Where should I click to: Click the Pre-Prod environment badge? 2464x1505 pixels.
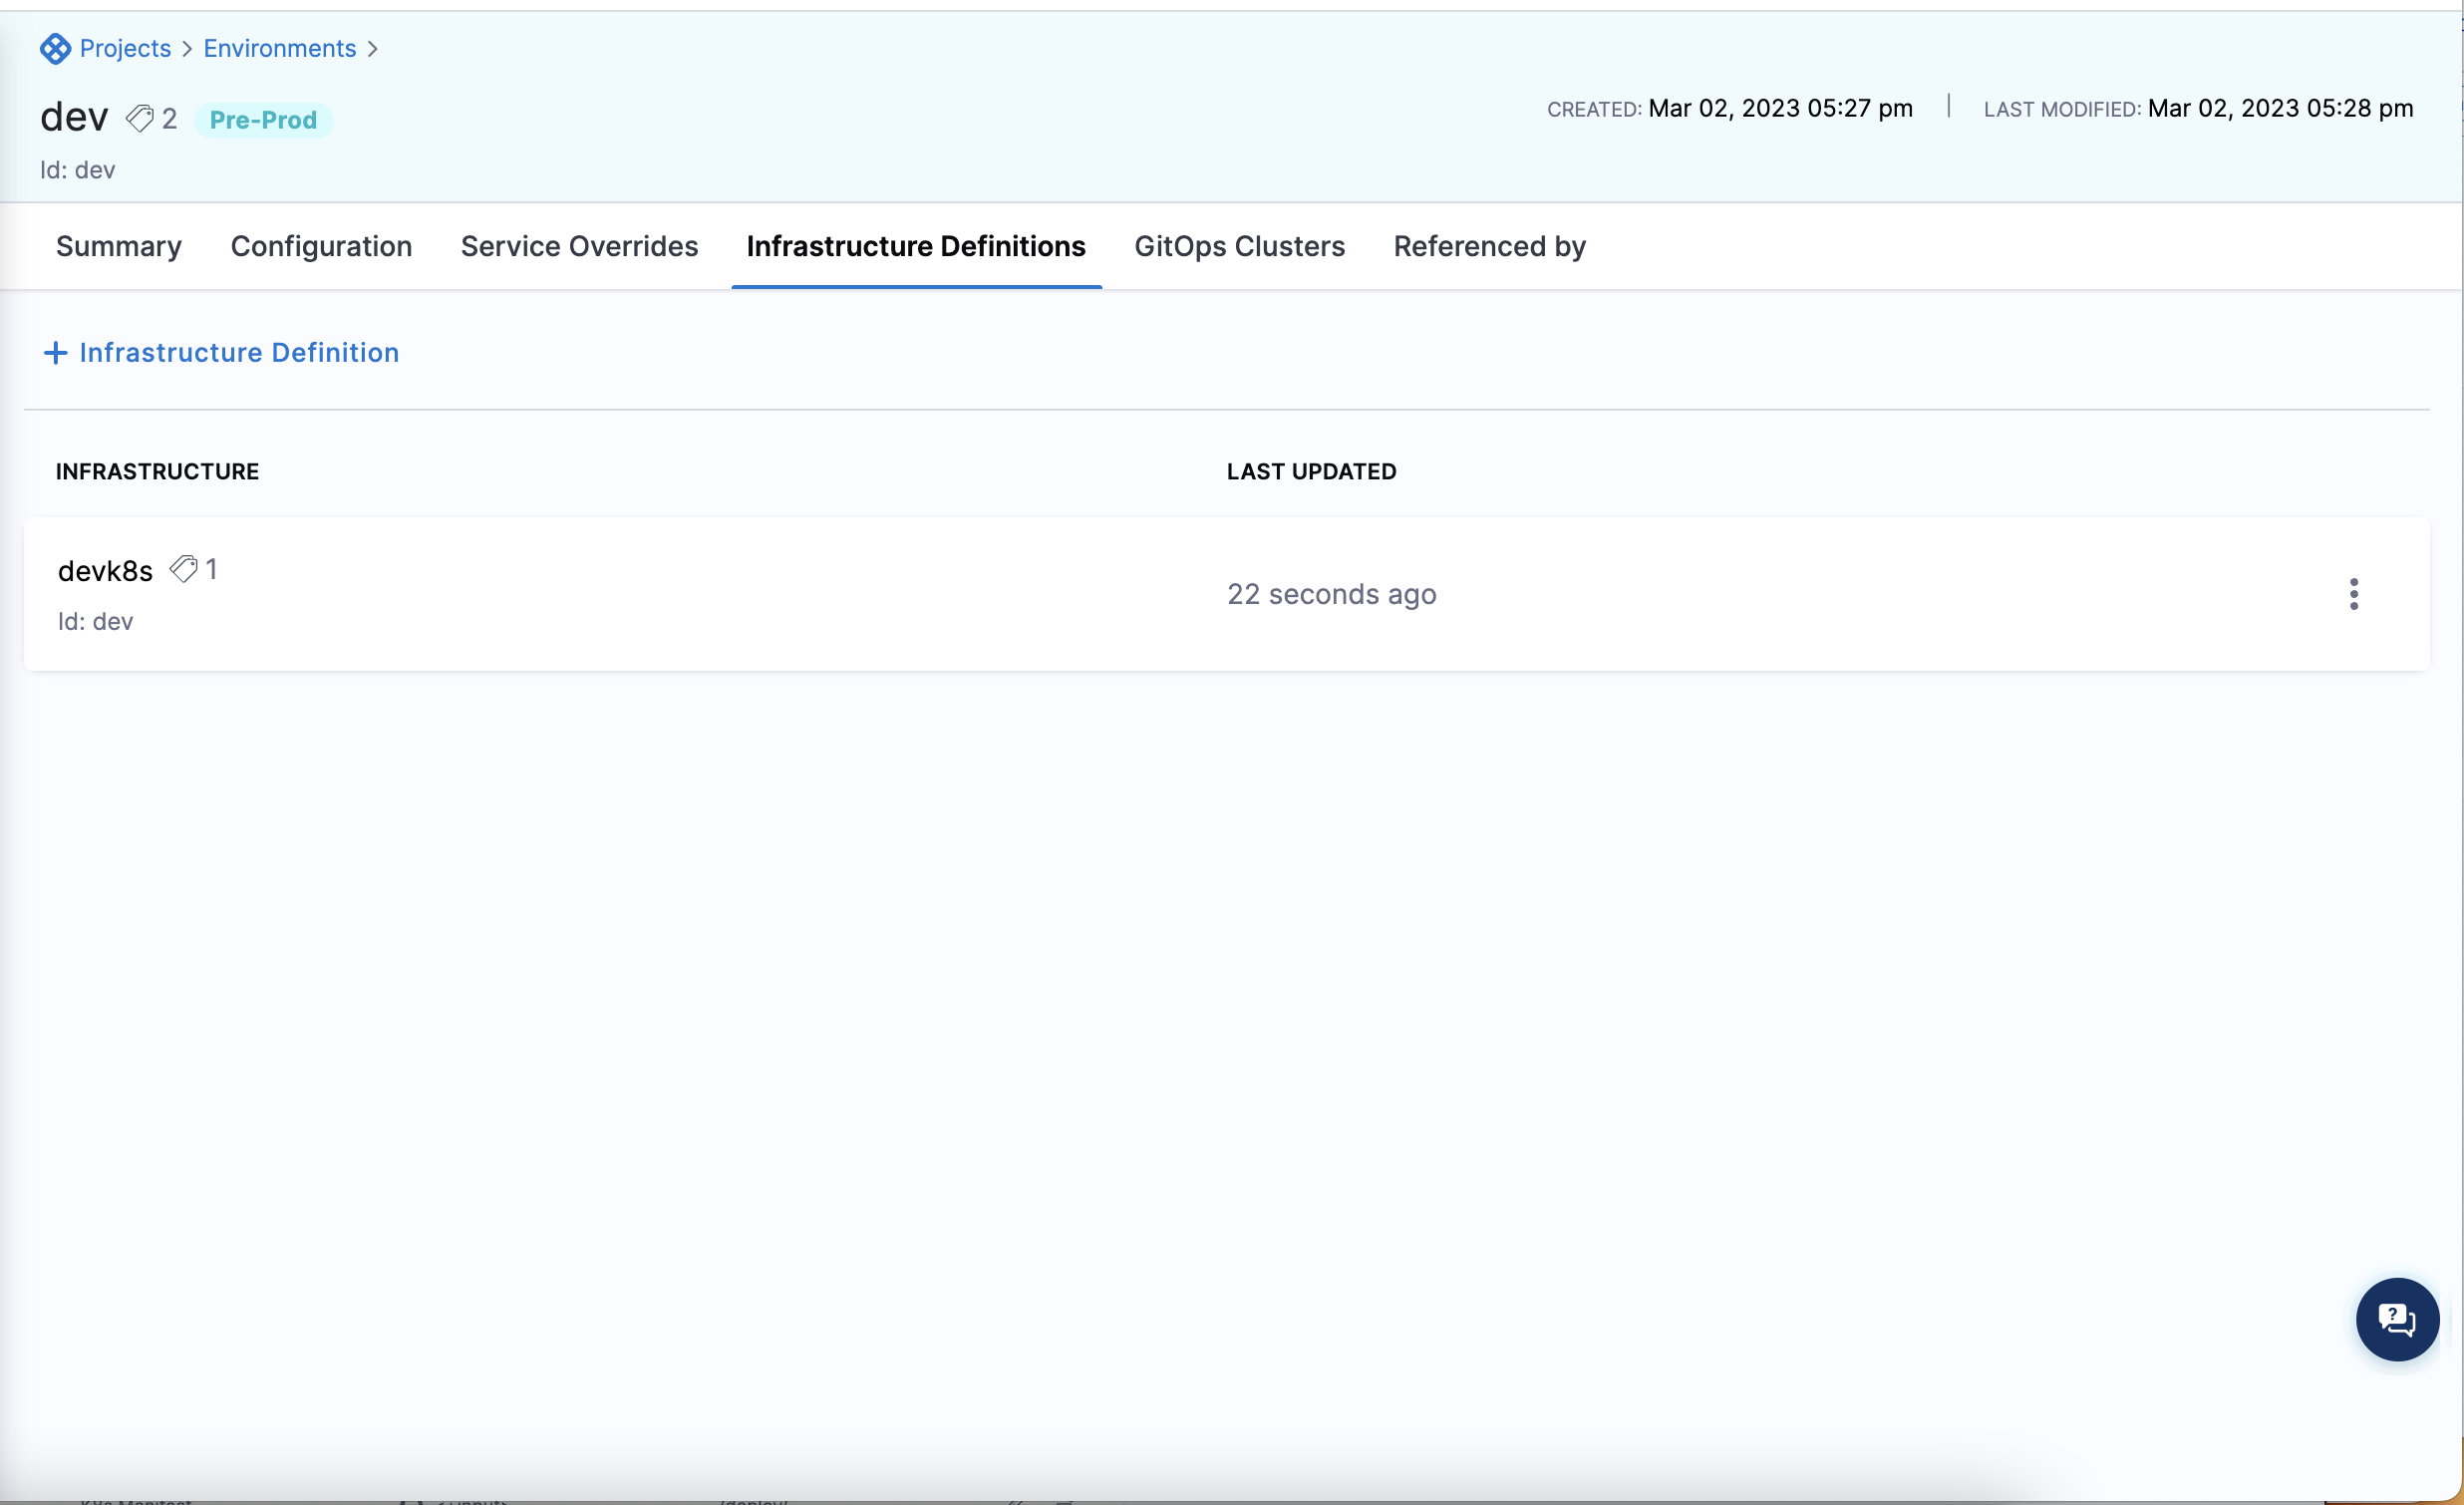[263, 120]
